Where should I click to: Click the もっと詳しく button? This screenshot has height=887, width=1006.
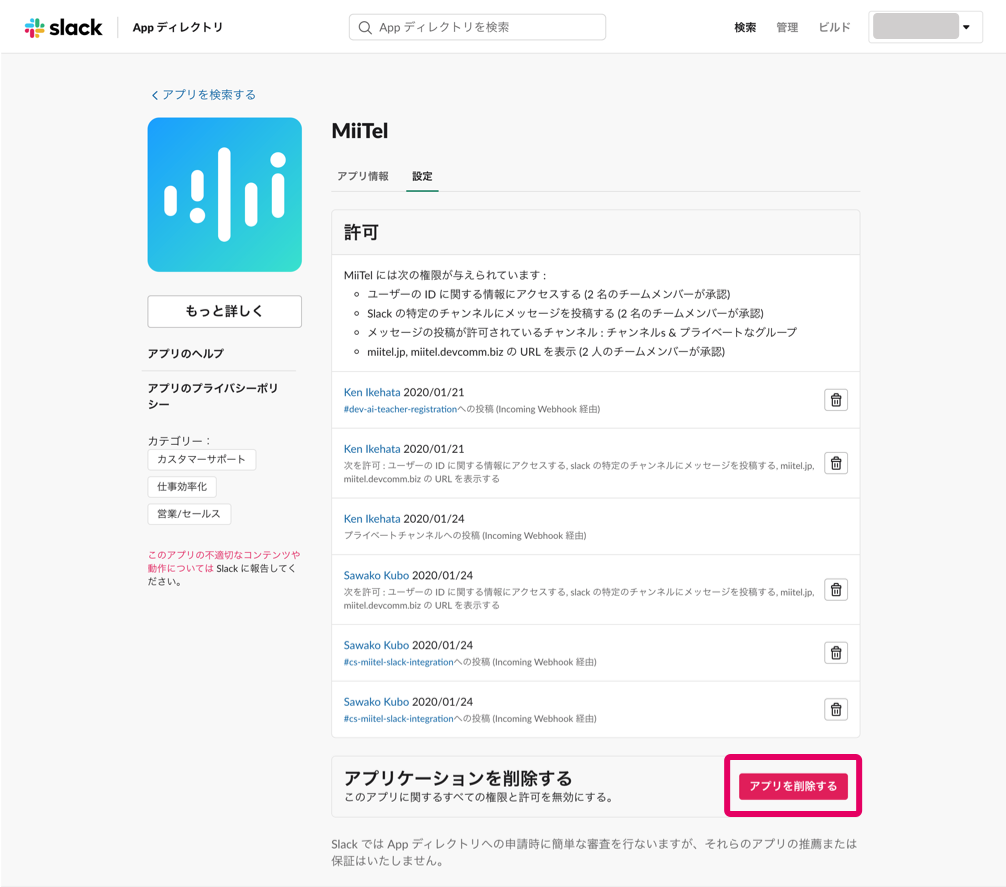coord(225,311)
